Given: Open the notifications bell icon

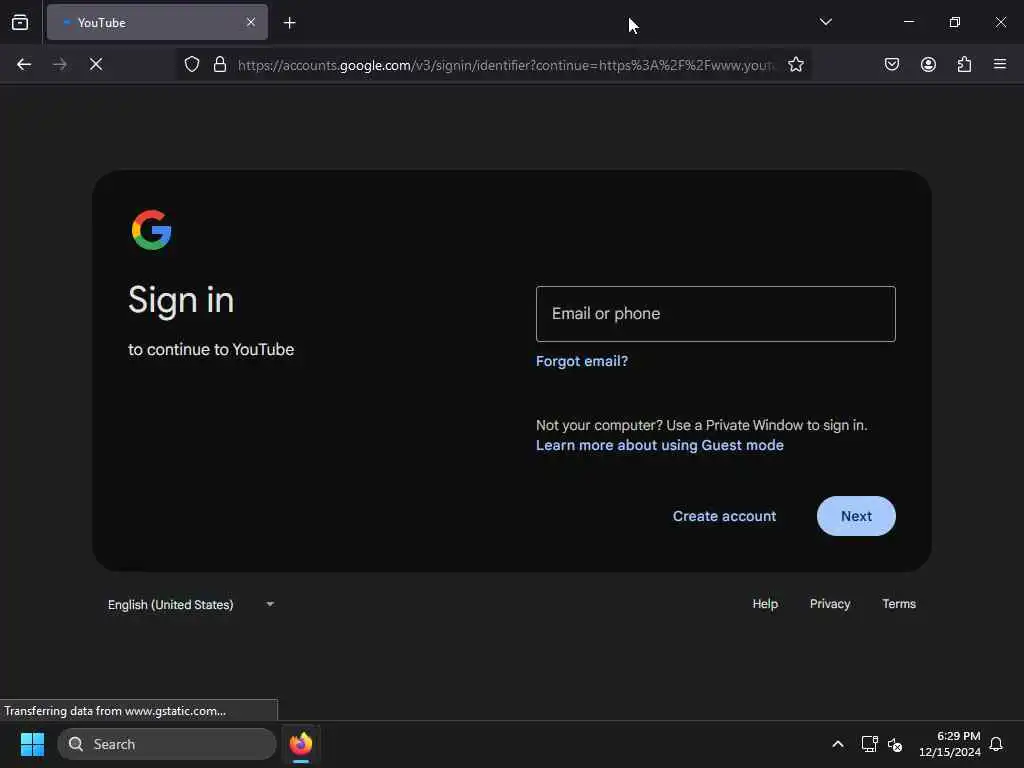Looking at the screenshot, I should 996,744.
